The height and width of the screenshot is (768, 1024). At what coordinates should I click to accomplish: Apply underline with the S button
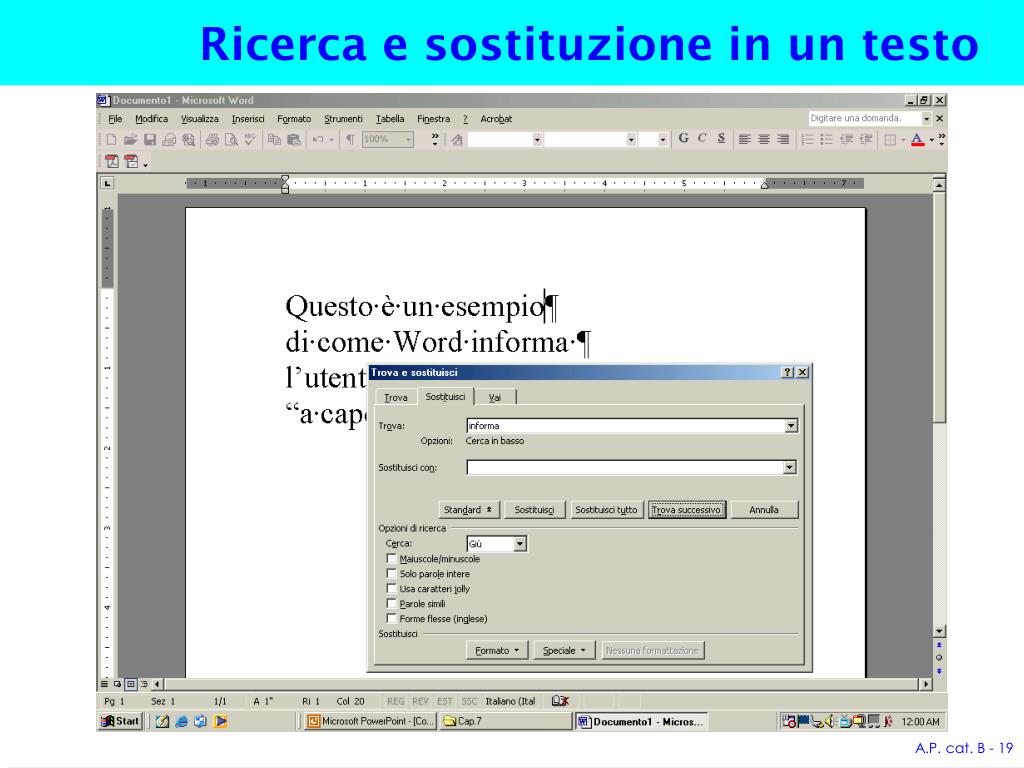721,138
